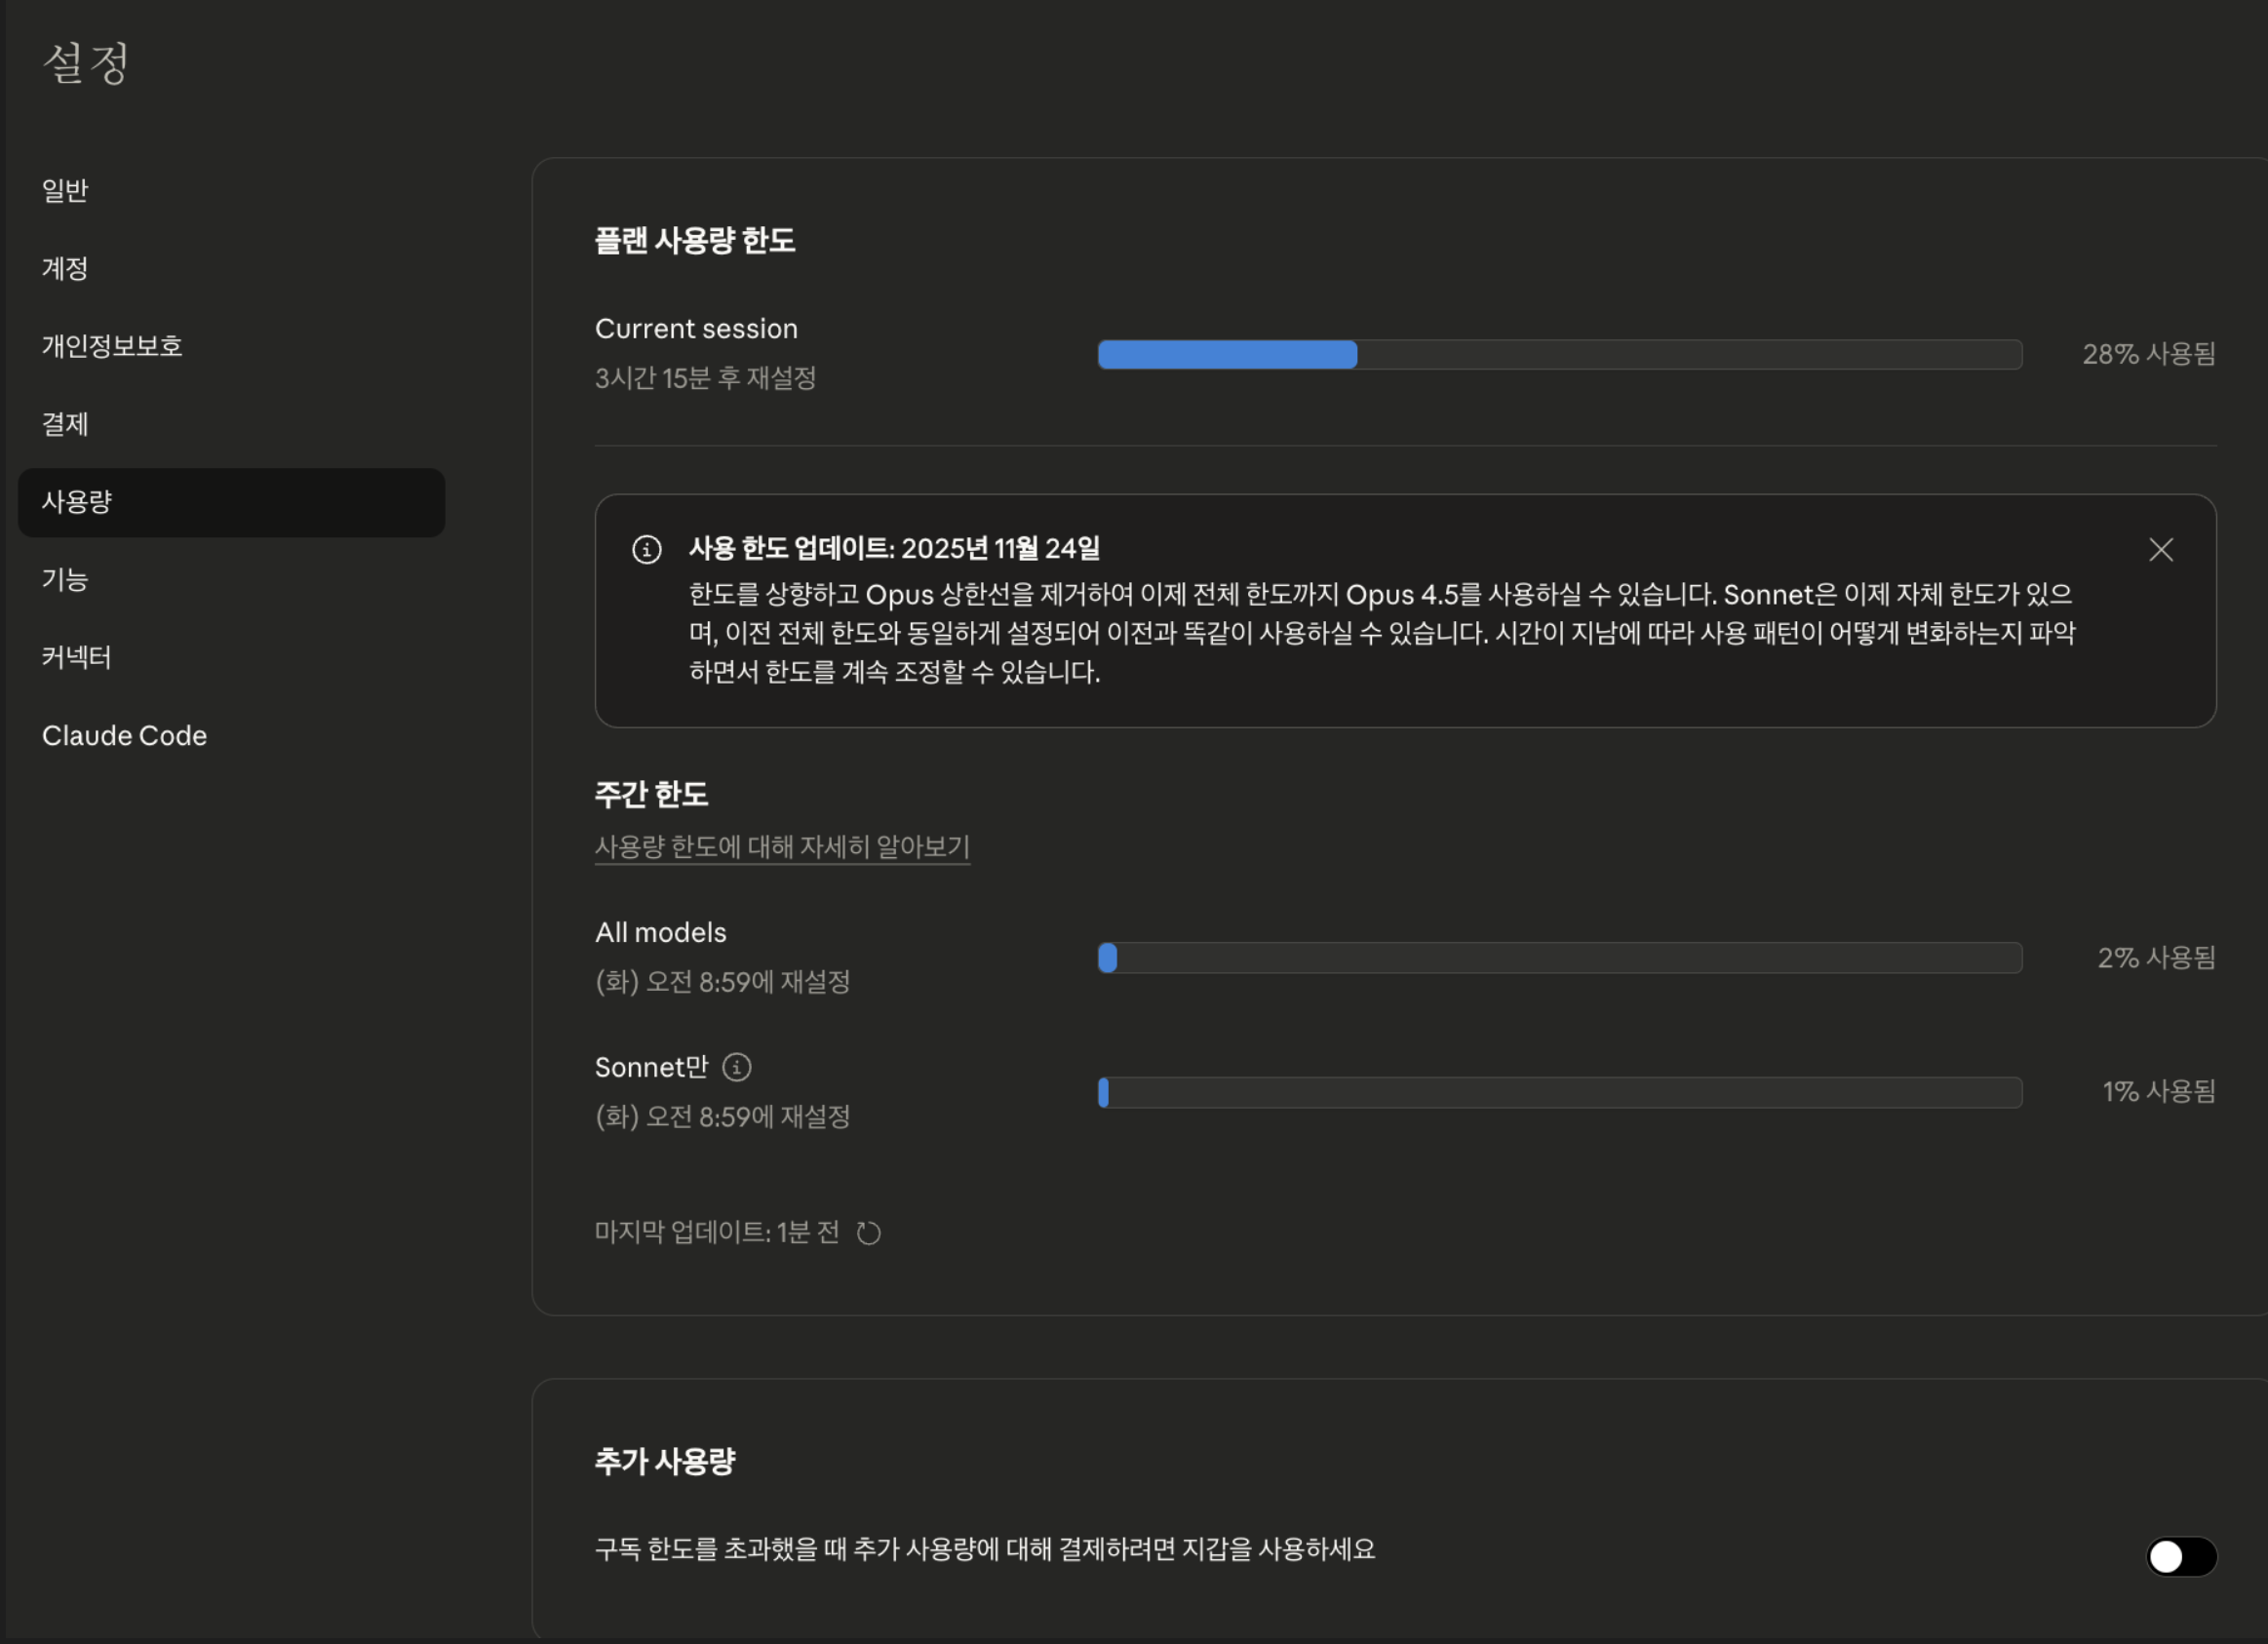2268x1644 pixels.
Task: Open the 기능 settings section
Action: point(65,580)
